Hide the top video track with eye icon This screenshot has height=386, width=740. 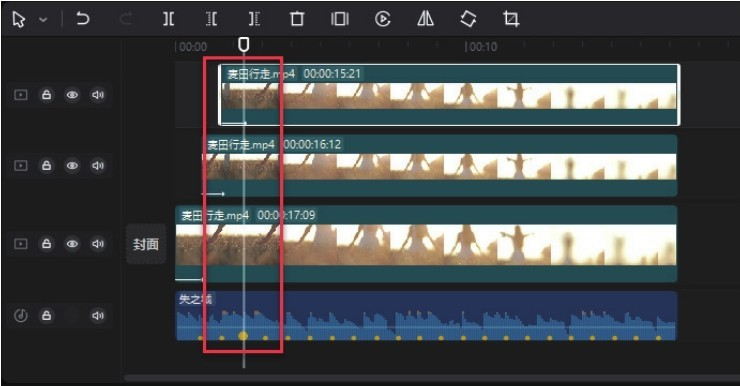72,95
